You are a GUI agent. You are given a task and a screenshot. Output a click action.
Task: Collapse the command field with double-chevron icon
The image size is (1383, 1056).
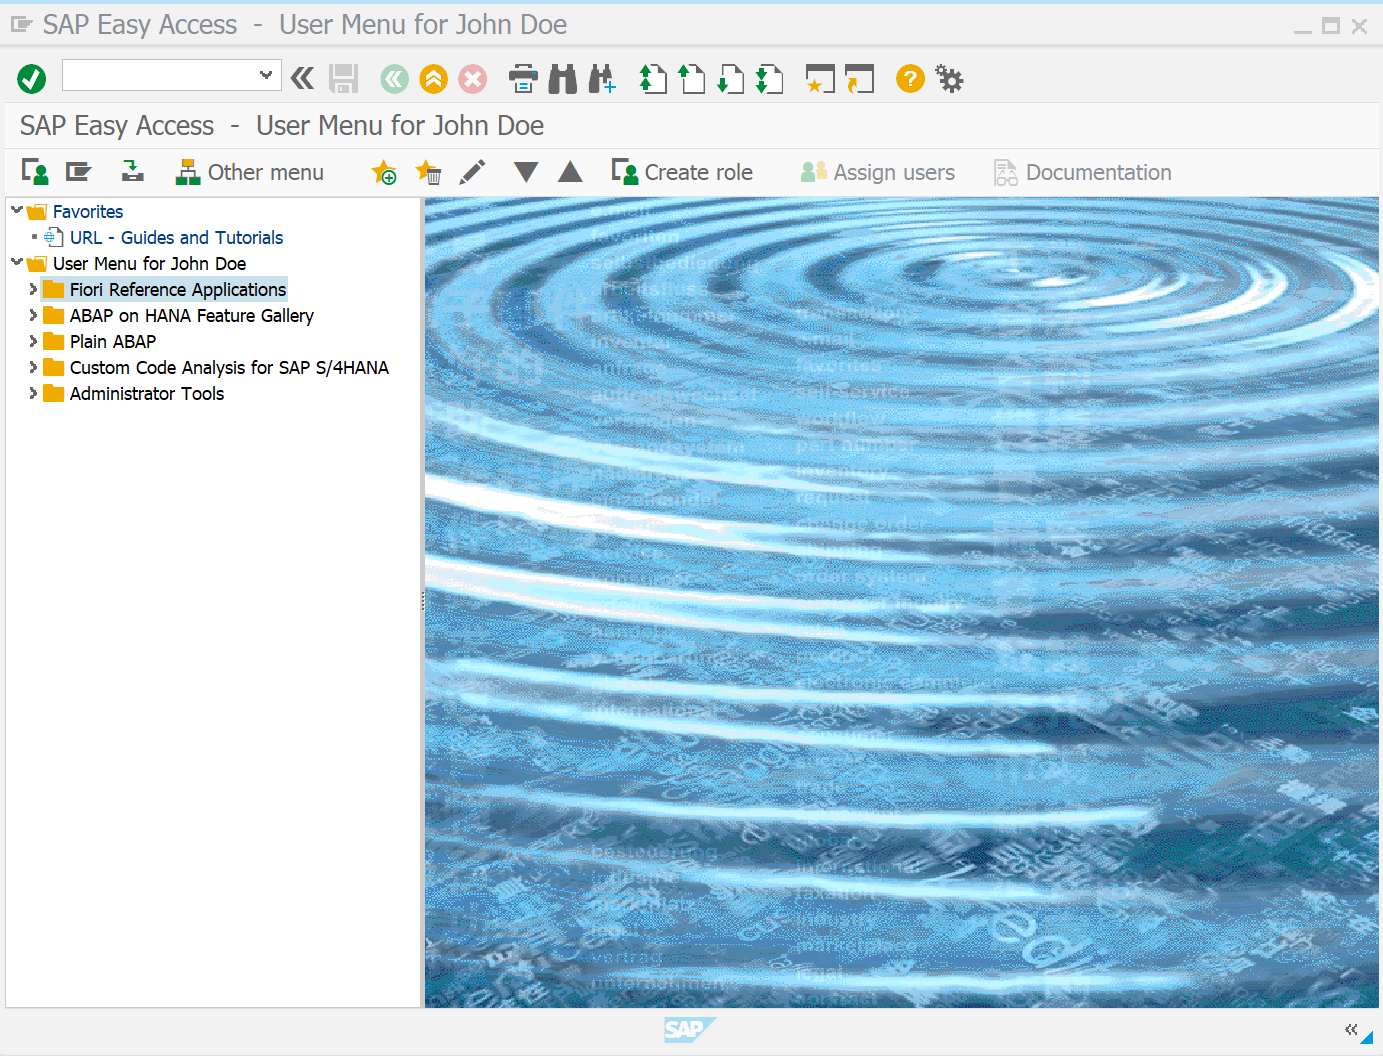[302, 78]
